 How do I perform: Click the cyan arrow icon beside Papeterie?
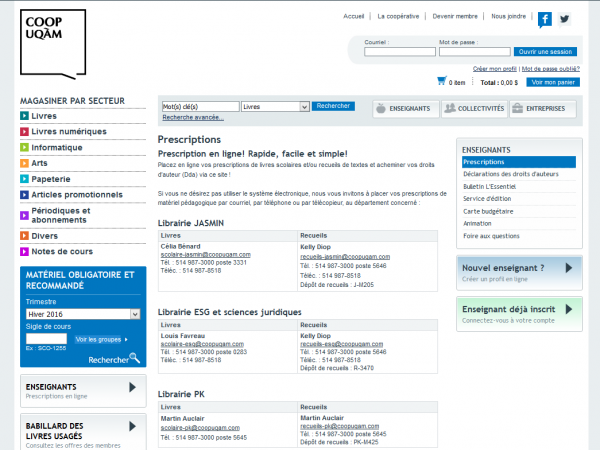click(24, 179)
